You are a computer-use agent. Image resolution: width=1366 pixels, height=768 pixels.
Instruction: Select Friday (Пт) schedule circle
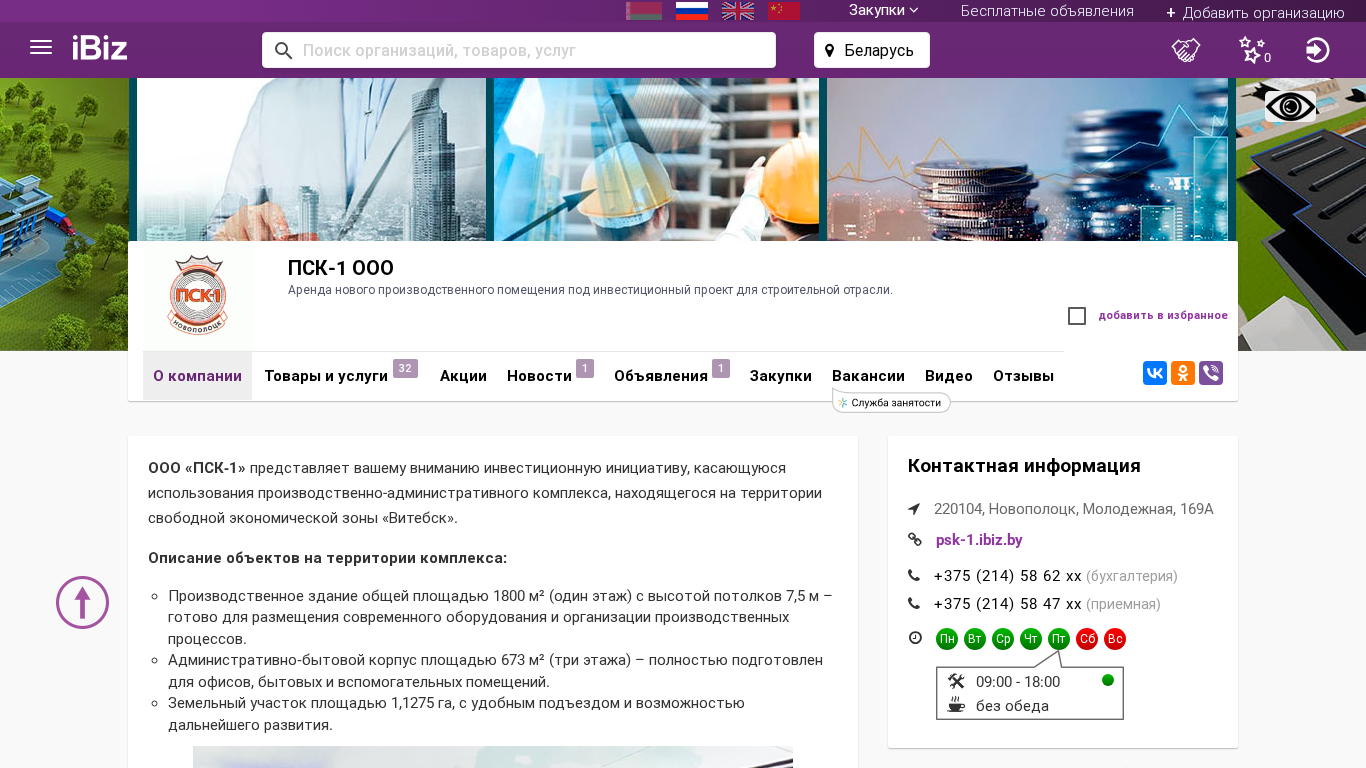[x=1059, y=639]
